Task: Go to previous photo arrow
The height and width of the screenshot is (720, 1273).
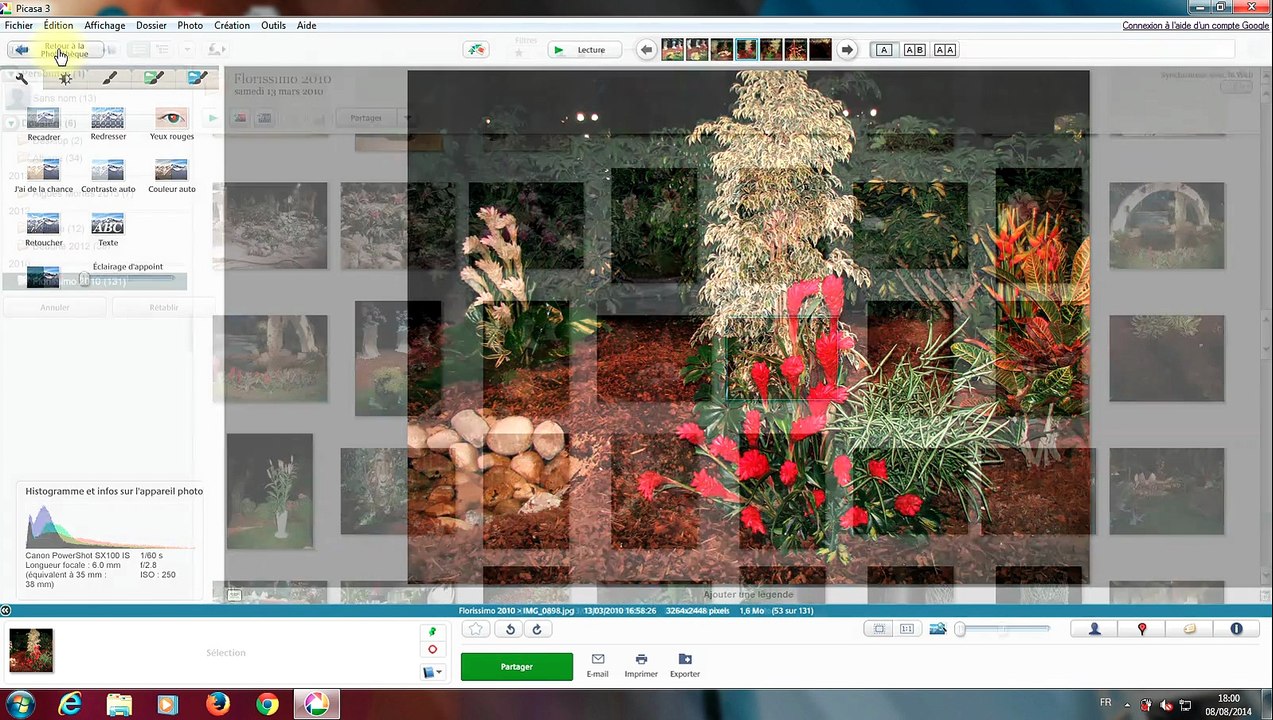Action: pyautogui.click(x=646, y=50)
